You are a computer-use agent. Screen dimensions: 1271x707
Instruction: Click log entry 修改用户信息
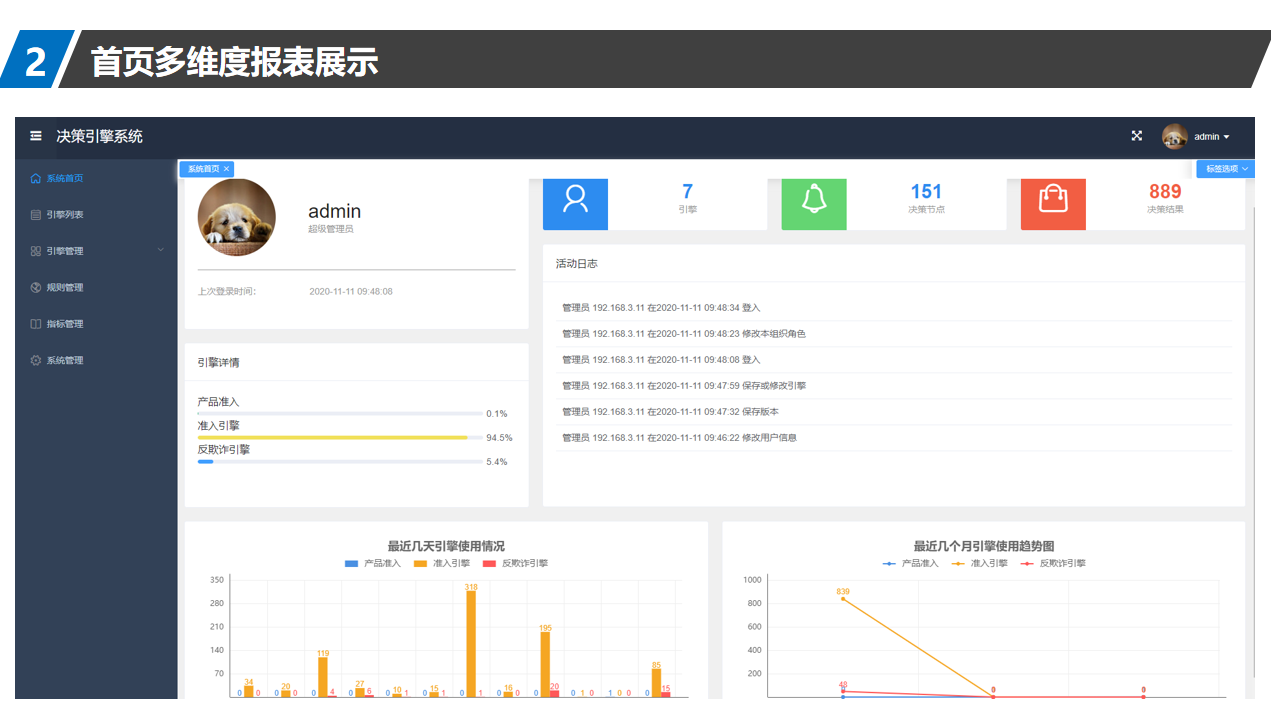pos(894,438)
